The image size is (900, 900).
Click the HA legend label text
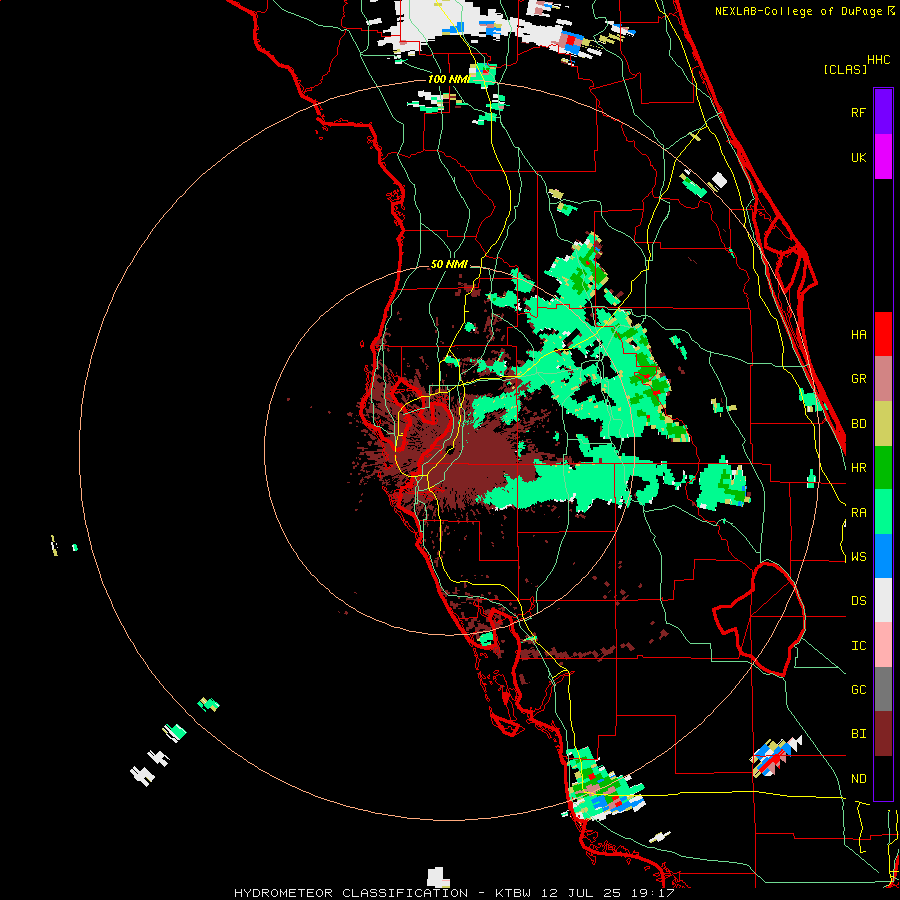point(858,335)
